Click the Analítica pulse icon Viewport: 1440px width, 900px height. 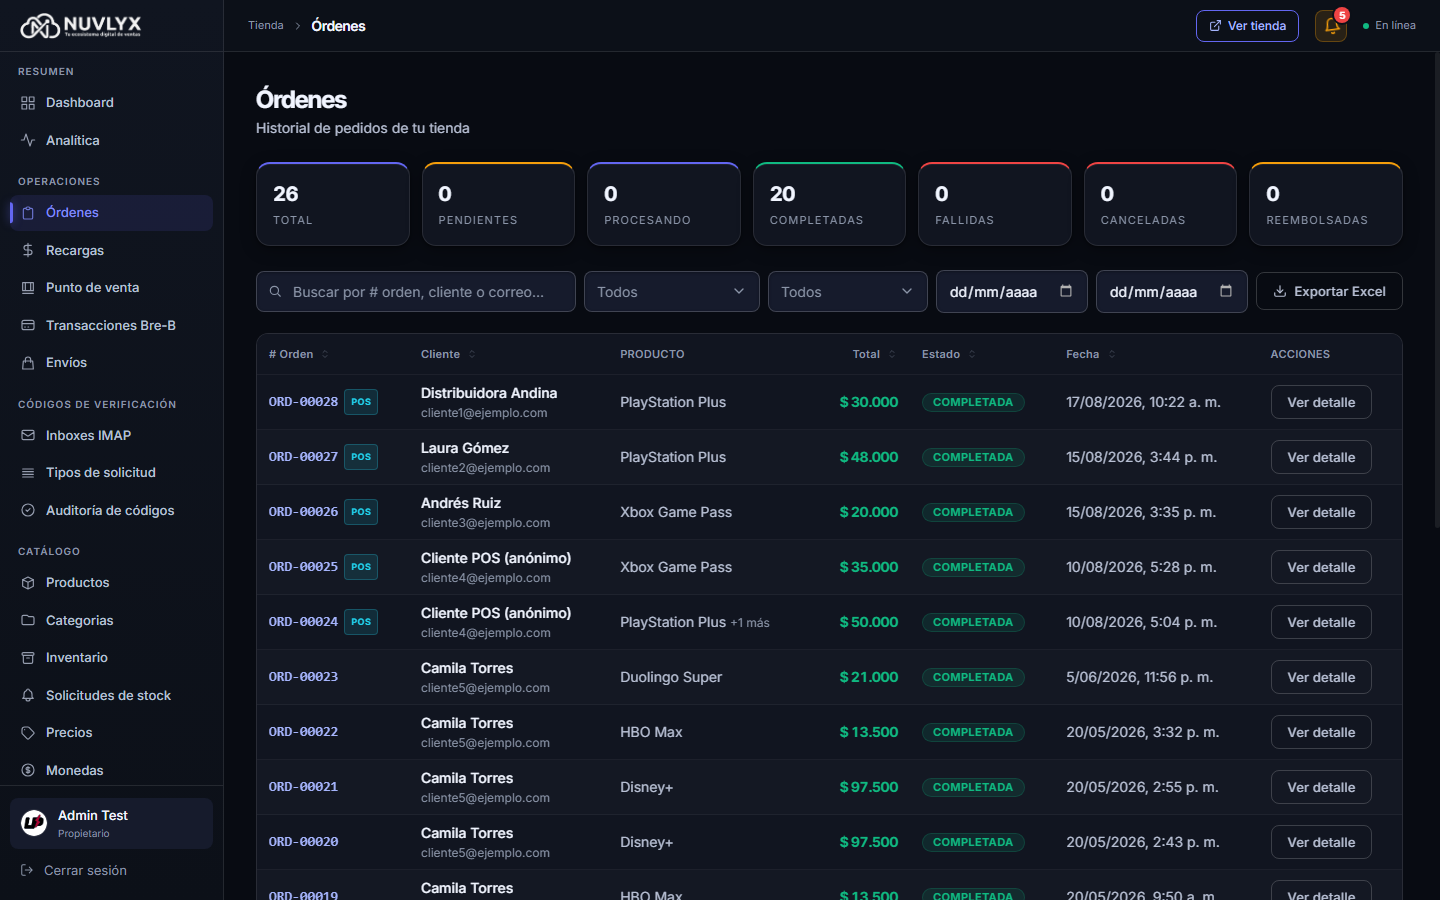(x=28, y=141)
